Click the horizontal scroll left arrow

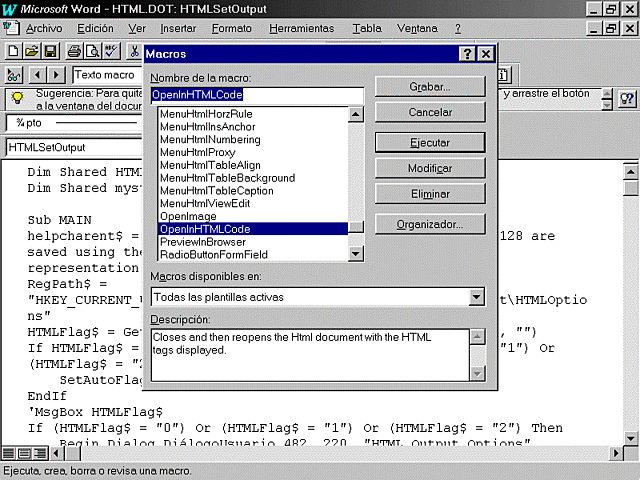[56, 453]
